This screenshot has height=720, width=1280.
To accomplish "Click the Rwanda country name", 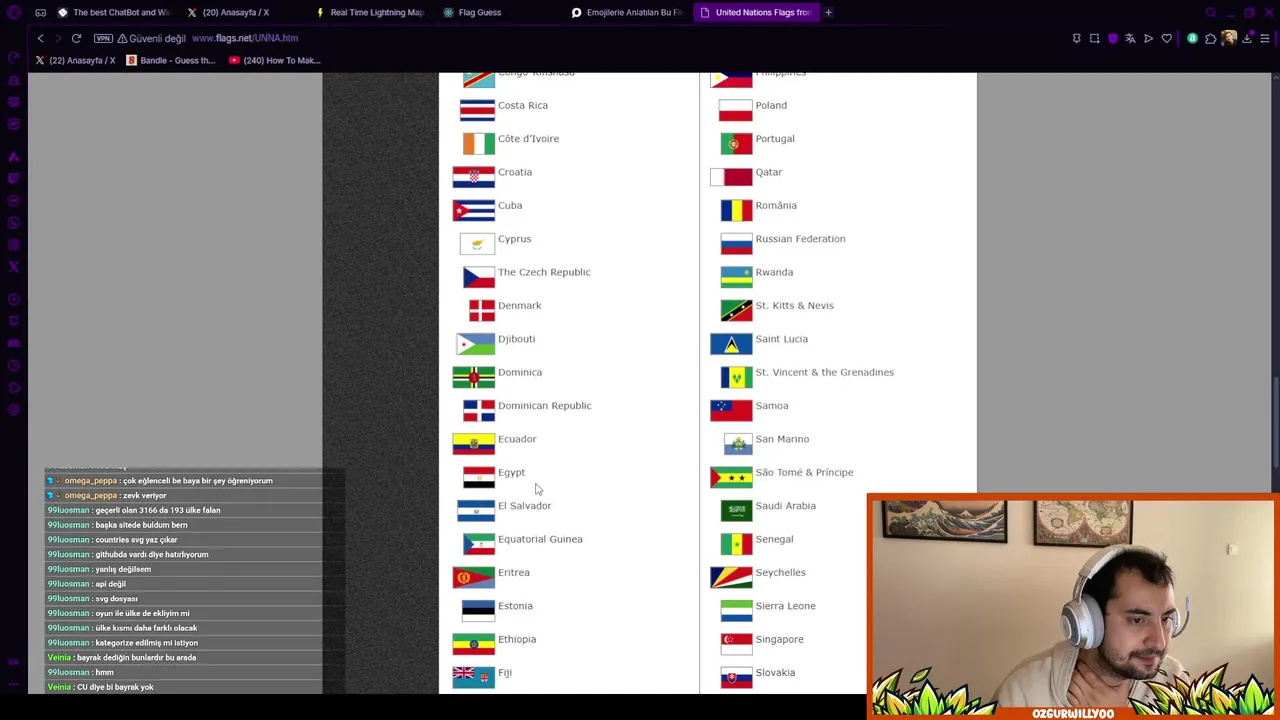I will point(774,272).
